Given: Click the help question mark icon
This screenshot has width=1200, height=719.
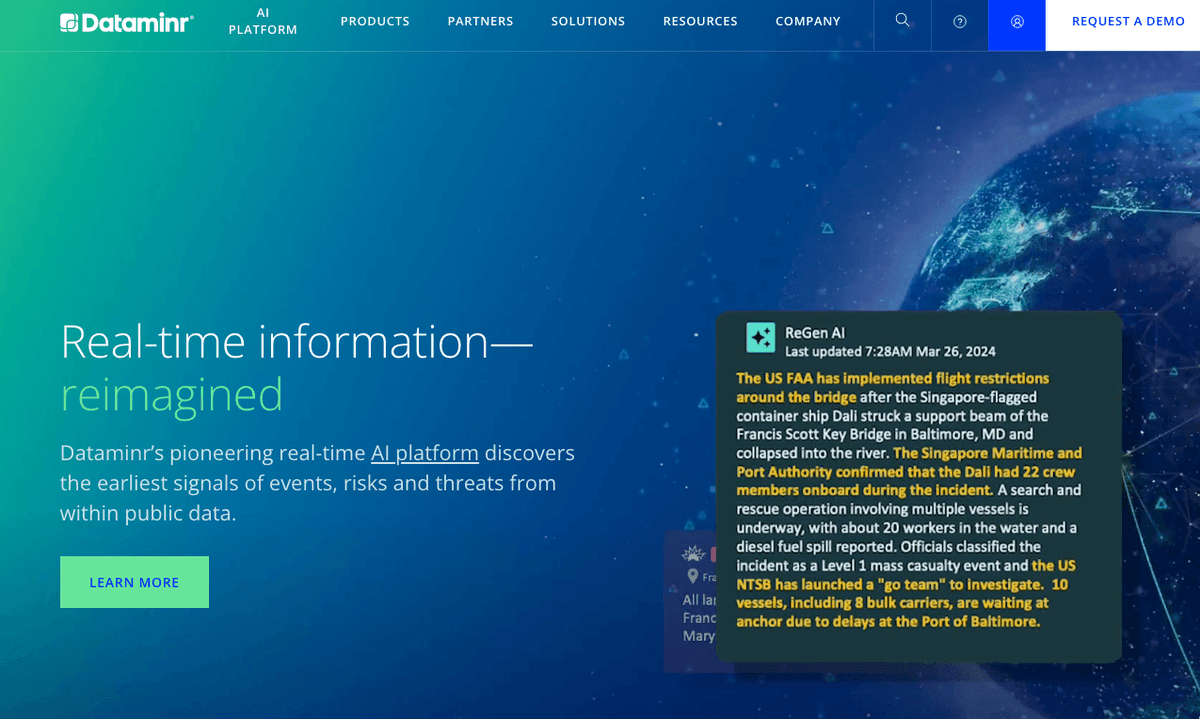Looking at the screenshot, I should (960, 21).
